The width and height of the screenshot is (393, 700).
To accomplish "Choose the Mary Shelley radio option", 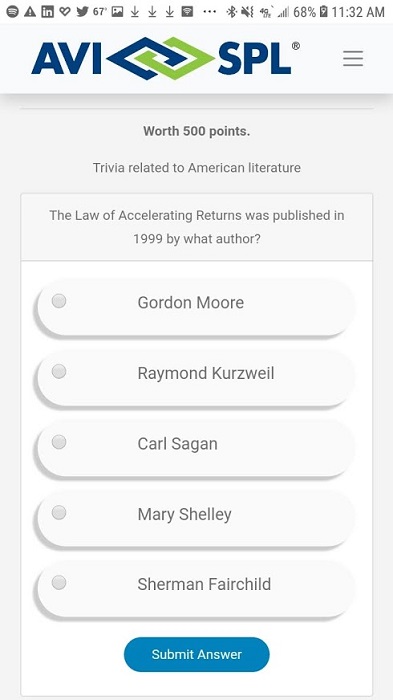I will pyautogui.click(x=59, y=512).
